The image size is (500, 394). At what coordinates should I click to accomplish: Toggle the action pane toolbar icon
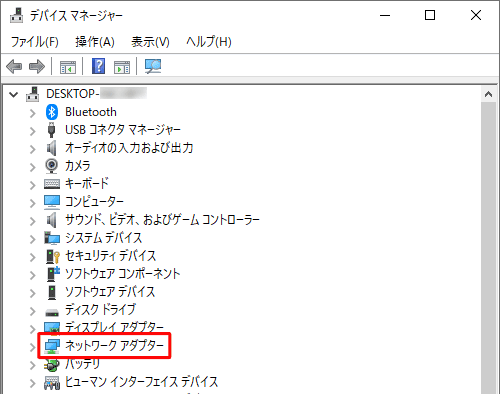122,67
